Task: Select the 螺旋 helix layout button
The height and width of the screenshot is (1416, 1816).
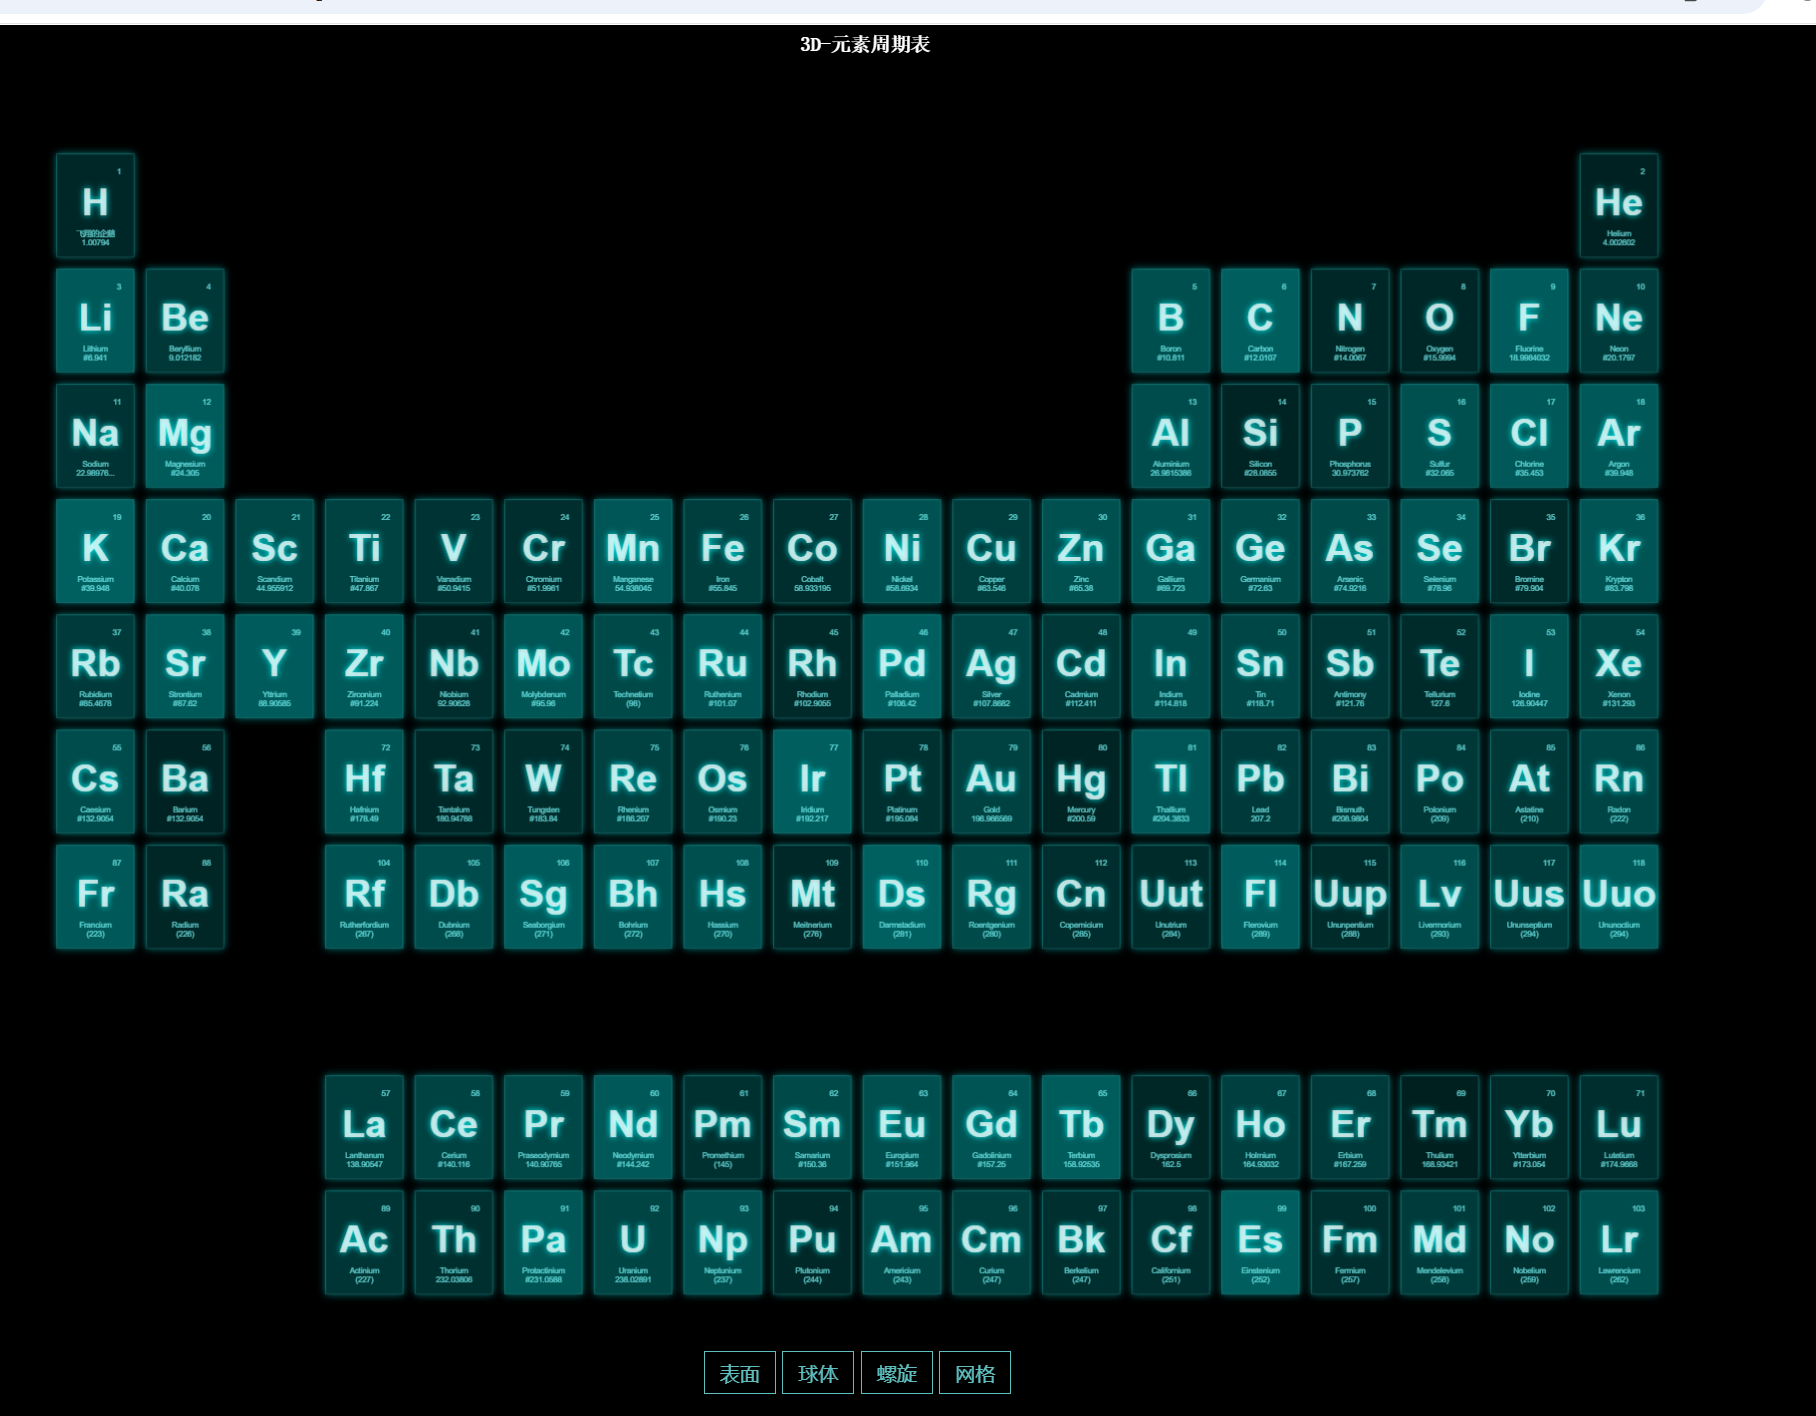Action: click(896, 1373)
